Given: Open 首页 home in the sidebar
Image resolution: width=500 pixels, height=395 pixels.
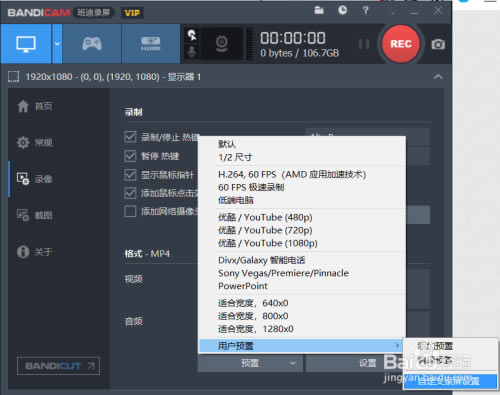Looking at the screenshot, I should pyautogui.click(x=35, y=106).
